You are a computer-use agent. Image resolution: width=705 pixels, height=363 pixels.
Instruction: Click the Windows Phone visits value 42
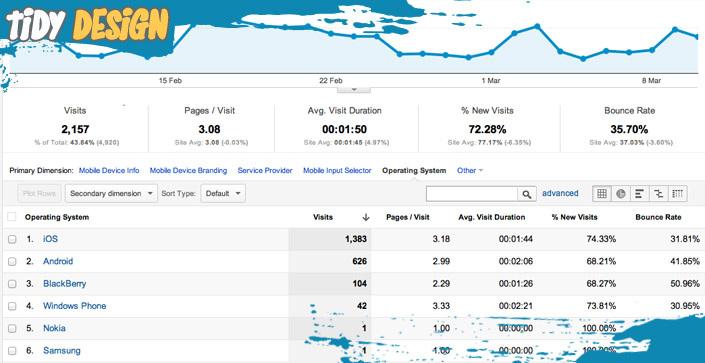click(362, 306)
